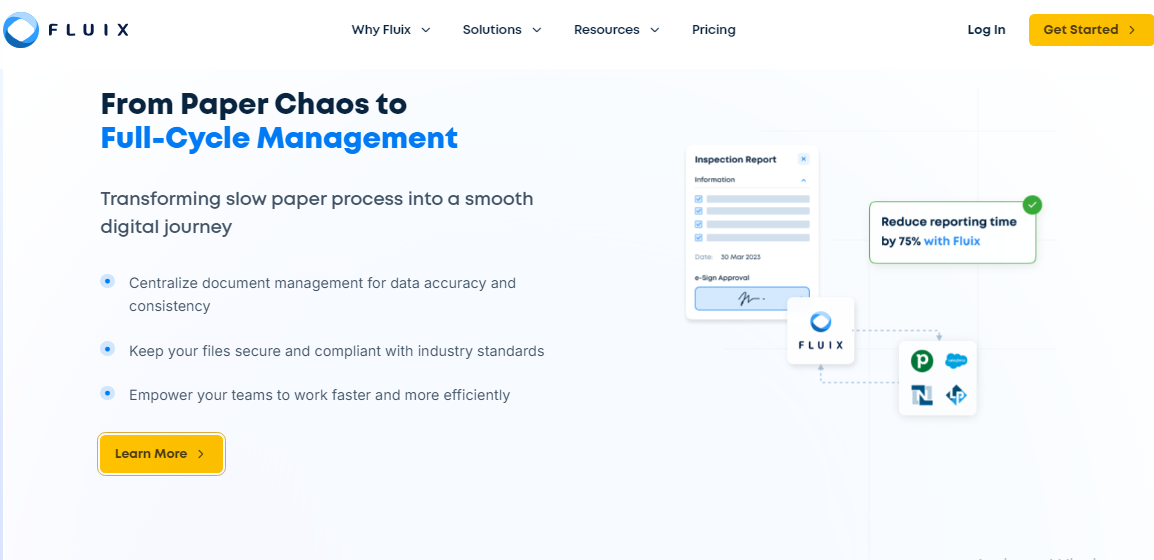Toggle the last Inspection Report checkbox

[699, 238]
